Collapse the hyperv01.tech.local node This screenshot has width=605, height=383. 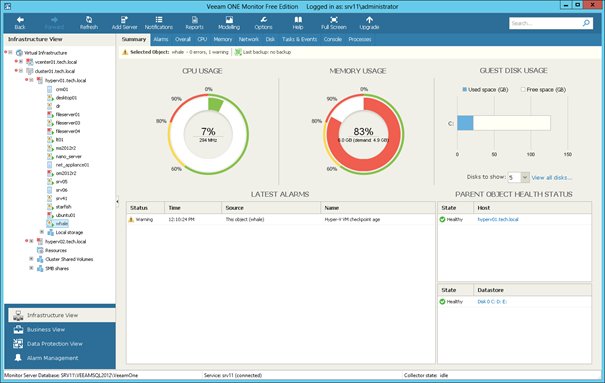(32, 80)
